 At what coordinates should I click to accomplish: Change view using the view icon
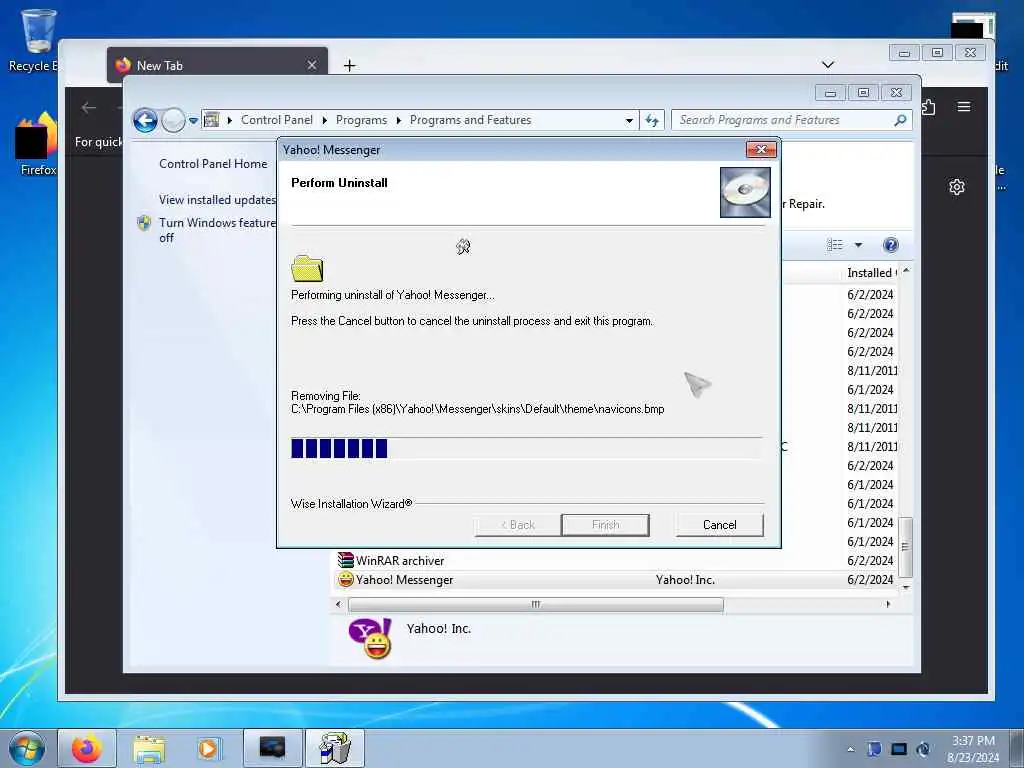(x=835, y=245)
